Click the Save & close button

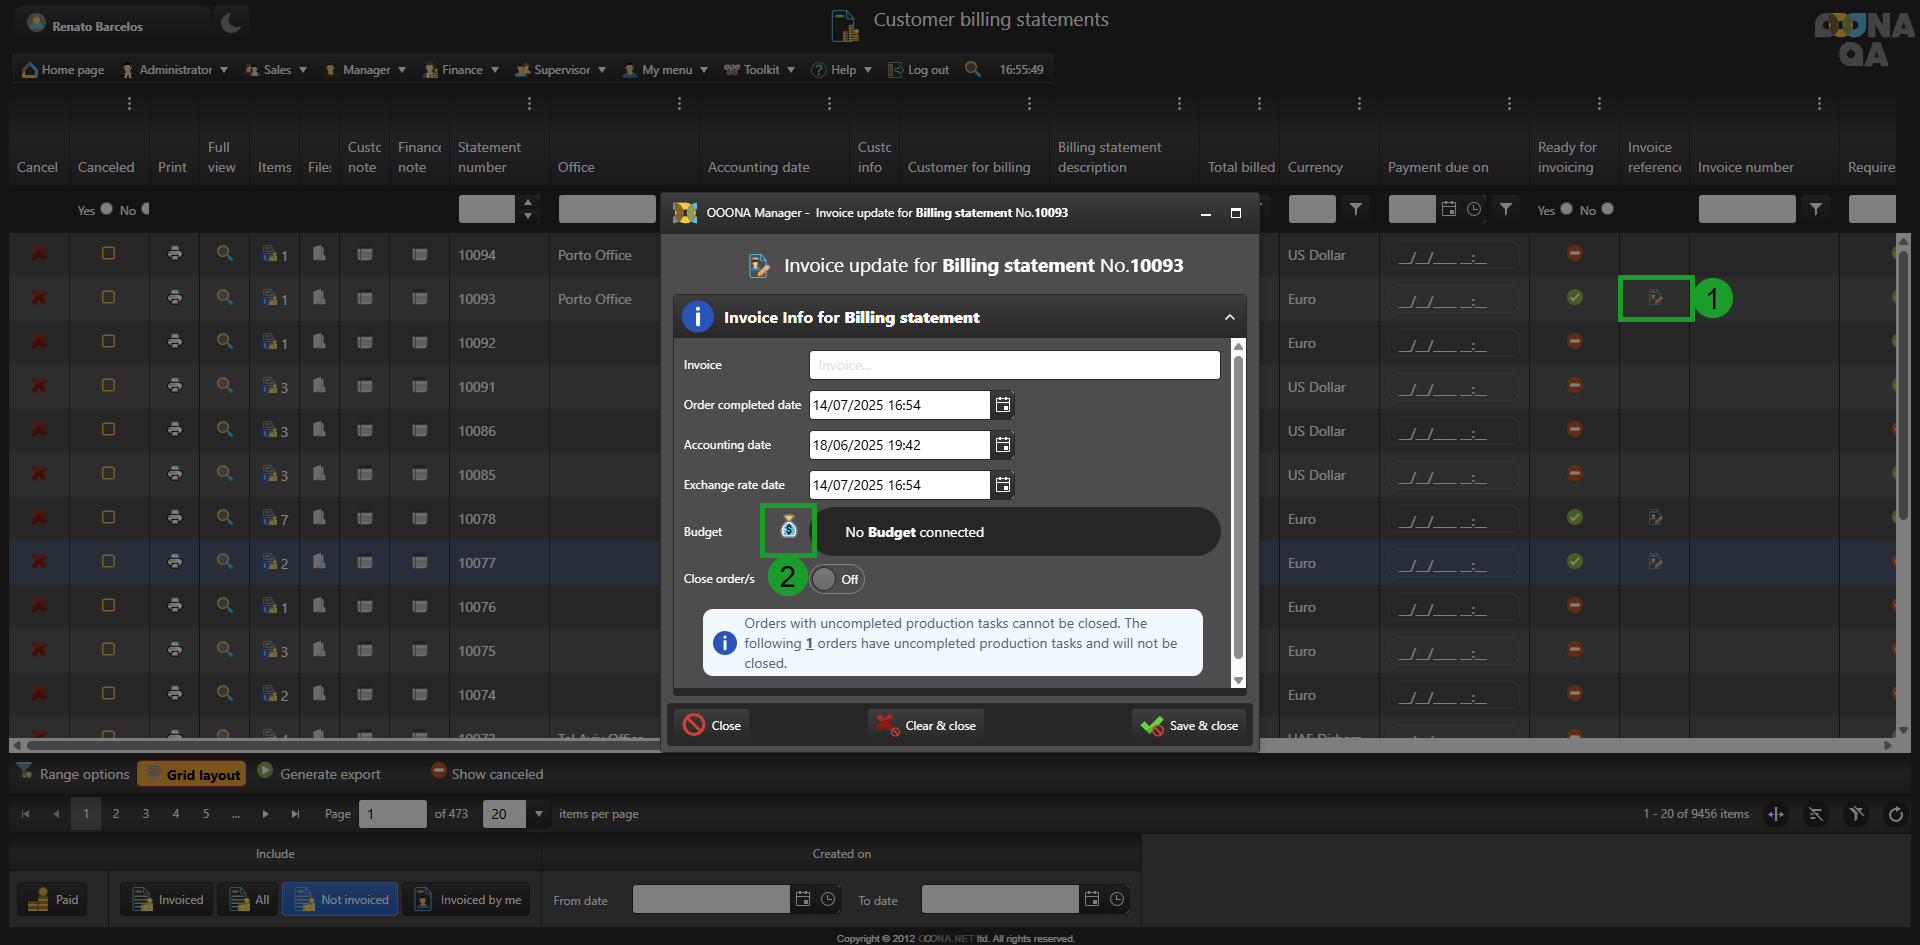coord(1190,725)
